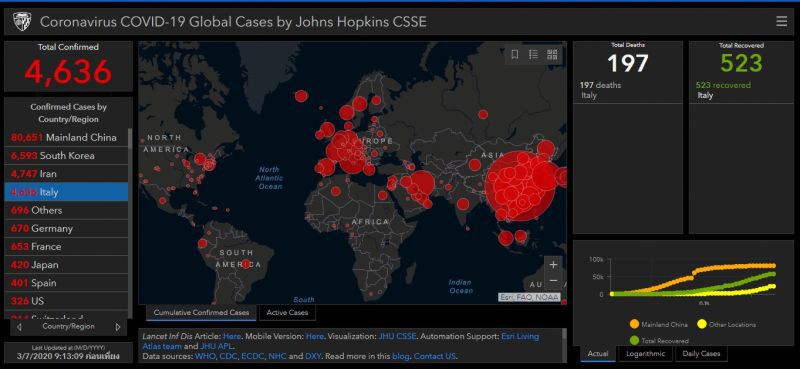Click the green Total Recovered legend marker
This screenshot has width=800, height=369.
(634, 340)
